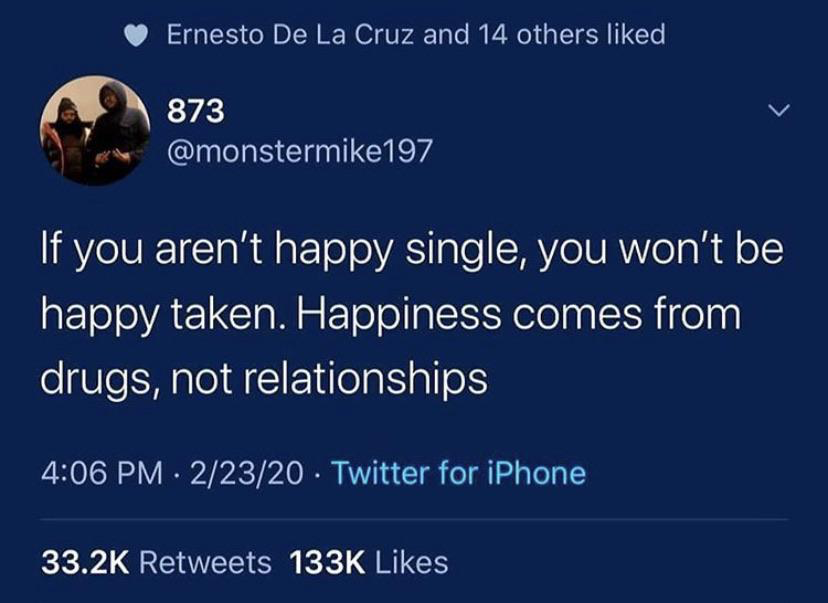Click the 4:06 PM timestamp
828x603 pixels.
click(x=102, y=473)
